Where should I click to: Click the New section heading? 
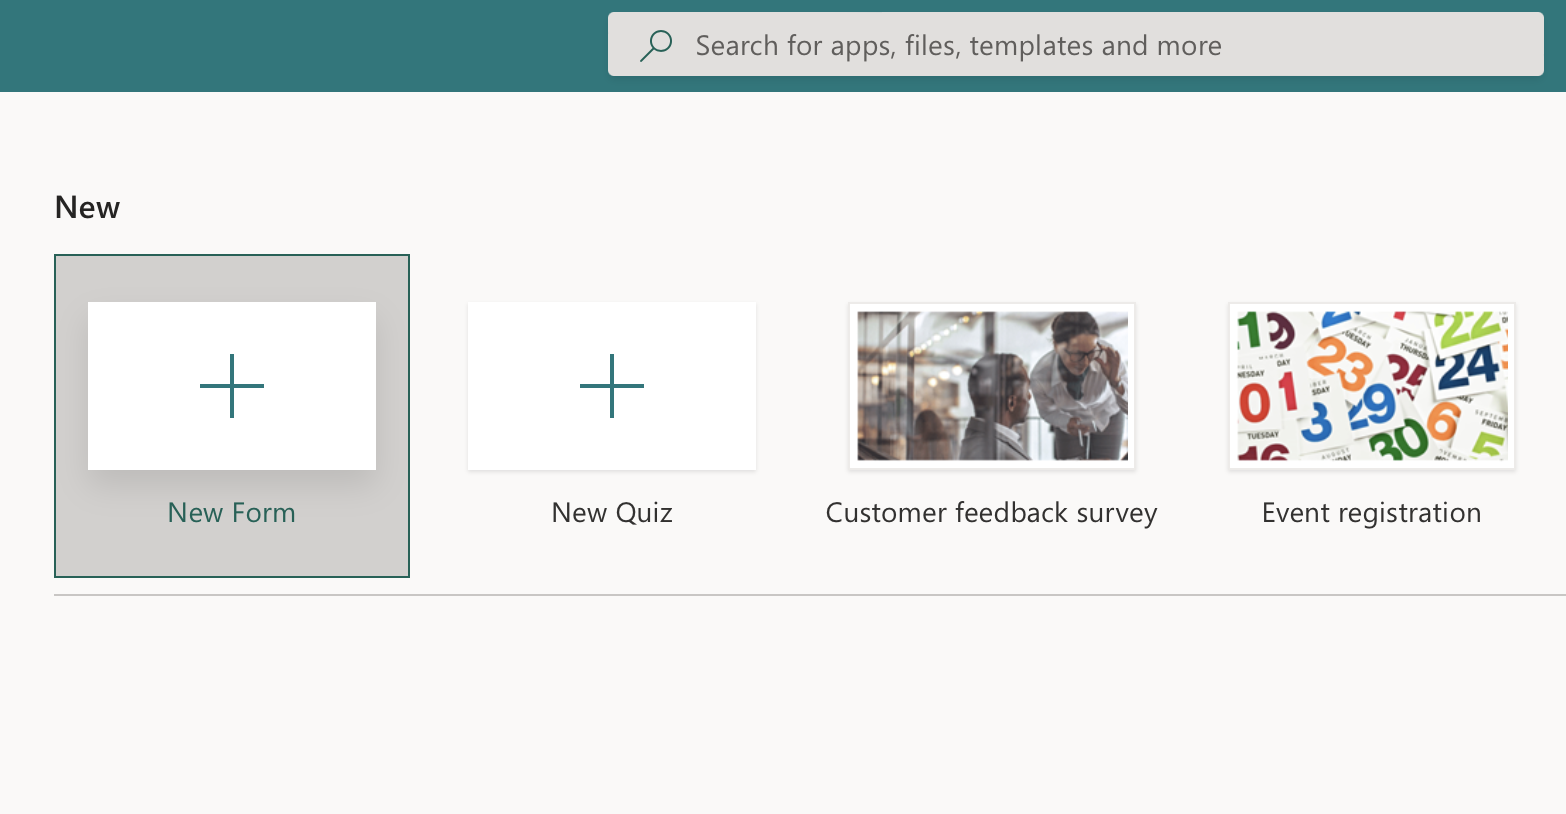click(87, 207)
